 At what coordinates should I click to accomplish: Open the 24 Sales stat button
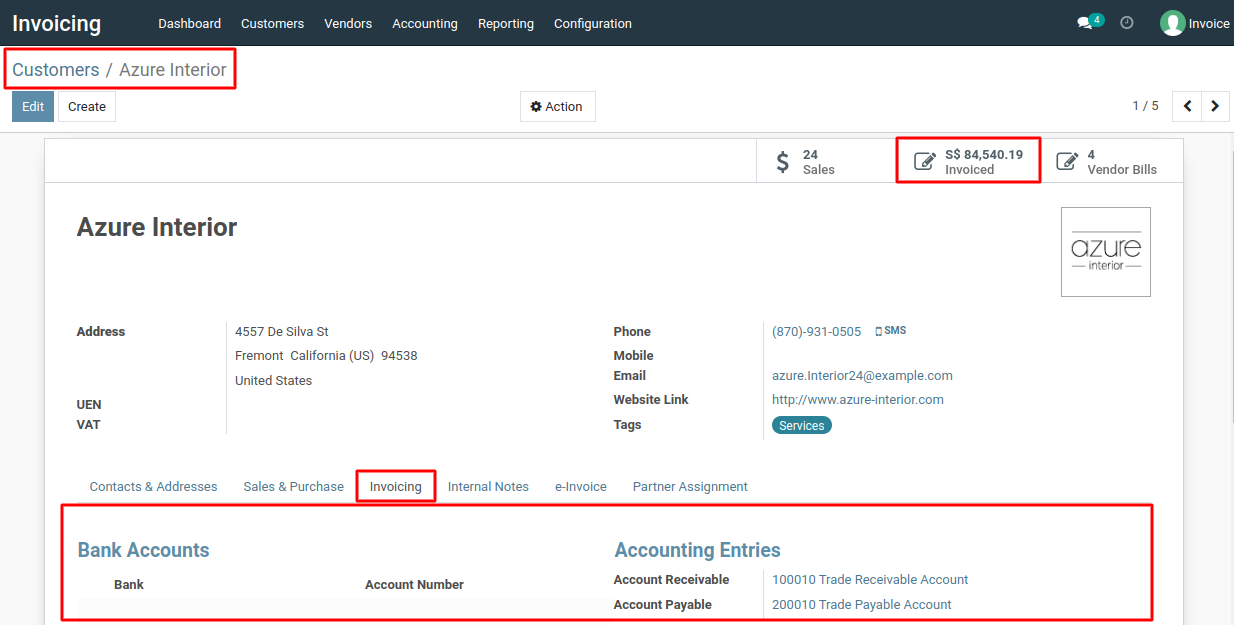(827, 161)
